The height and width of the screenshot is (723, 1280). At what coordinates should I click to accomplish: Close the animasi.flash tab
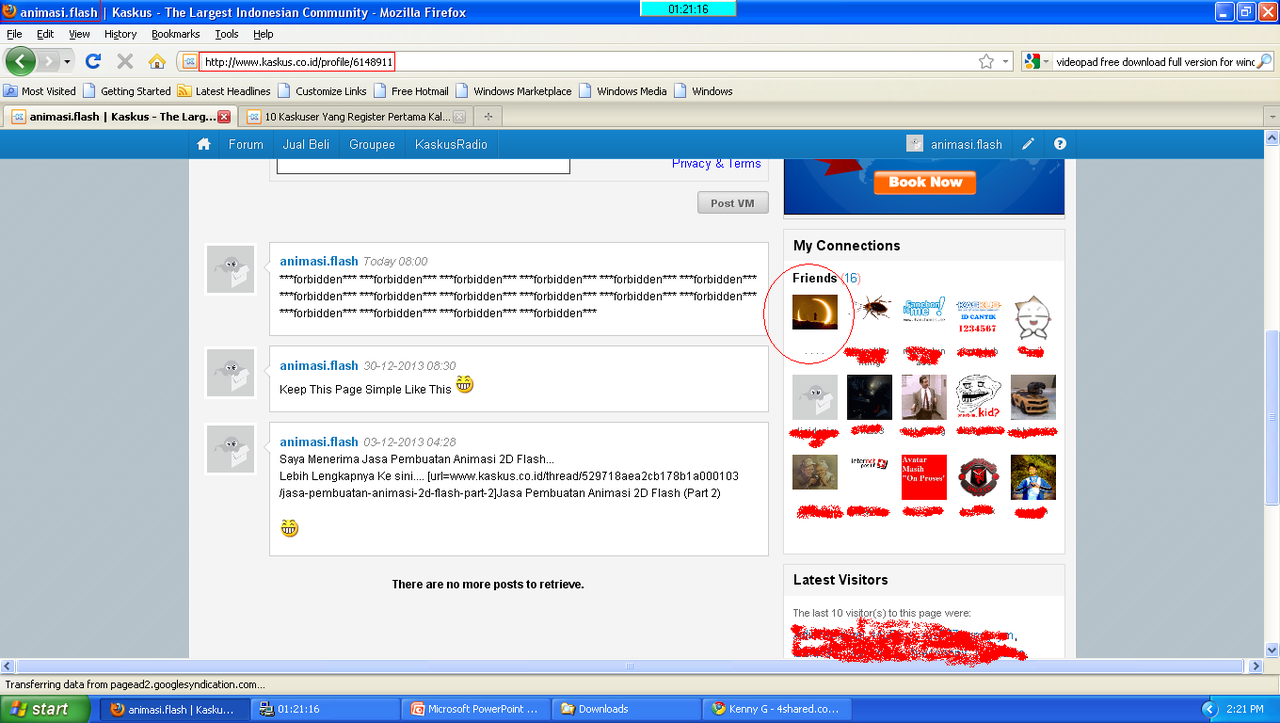(x=224, y=116)
